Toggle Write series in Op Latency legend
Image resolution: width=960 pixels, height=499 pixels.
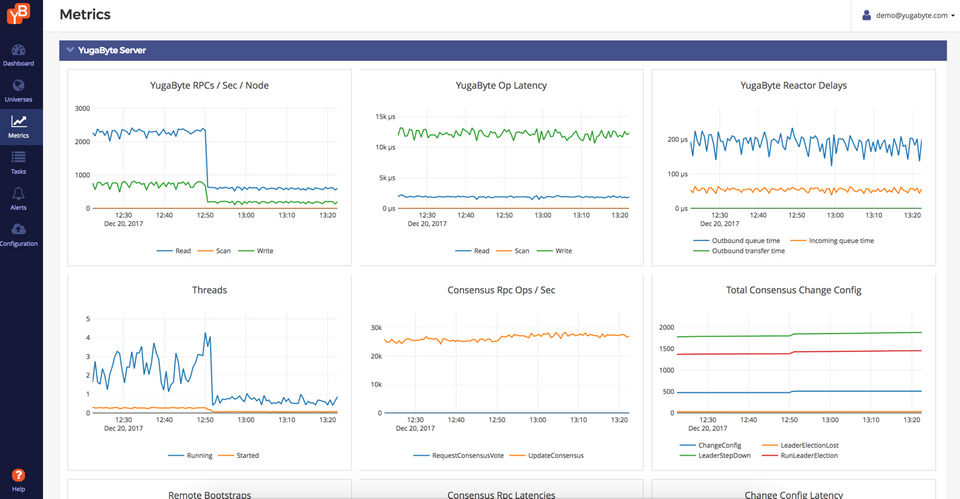coord(555,251)
